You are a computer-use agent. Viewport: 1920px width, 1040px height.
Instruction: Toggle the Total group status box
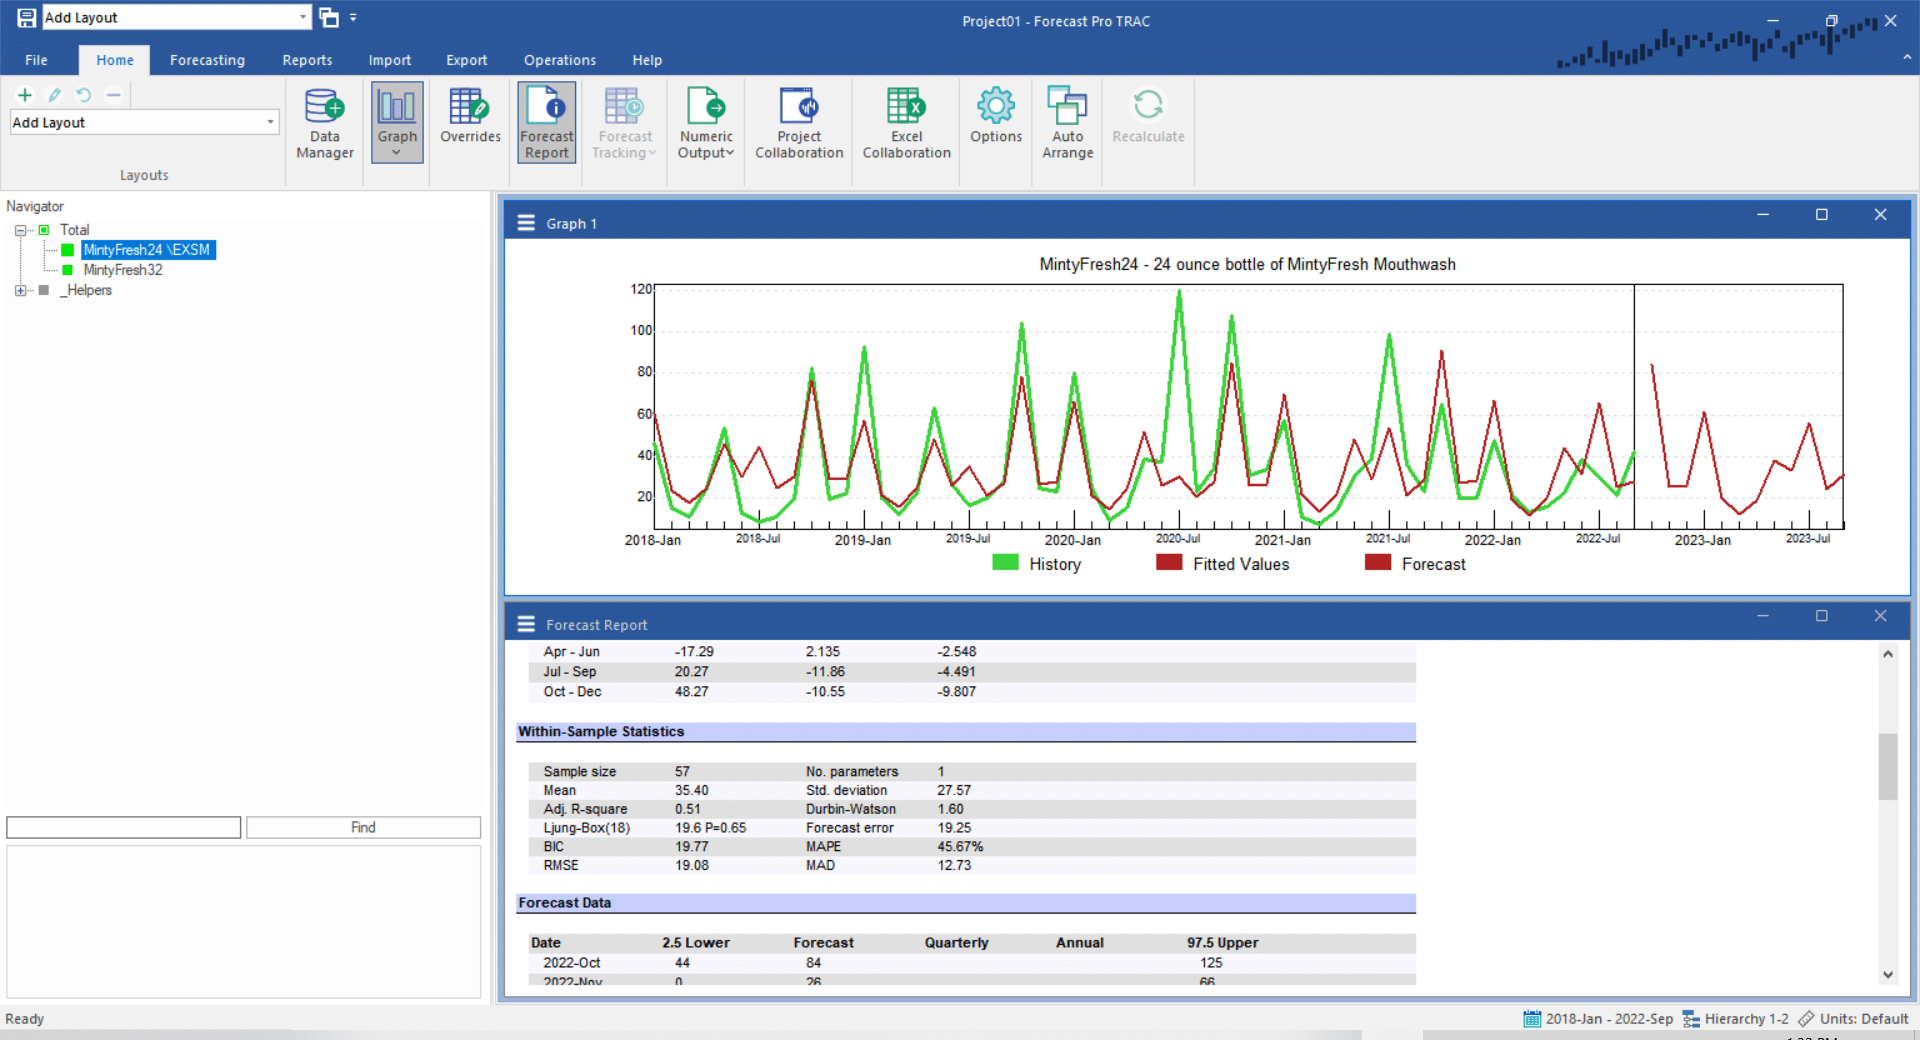tap(44, 230)
